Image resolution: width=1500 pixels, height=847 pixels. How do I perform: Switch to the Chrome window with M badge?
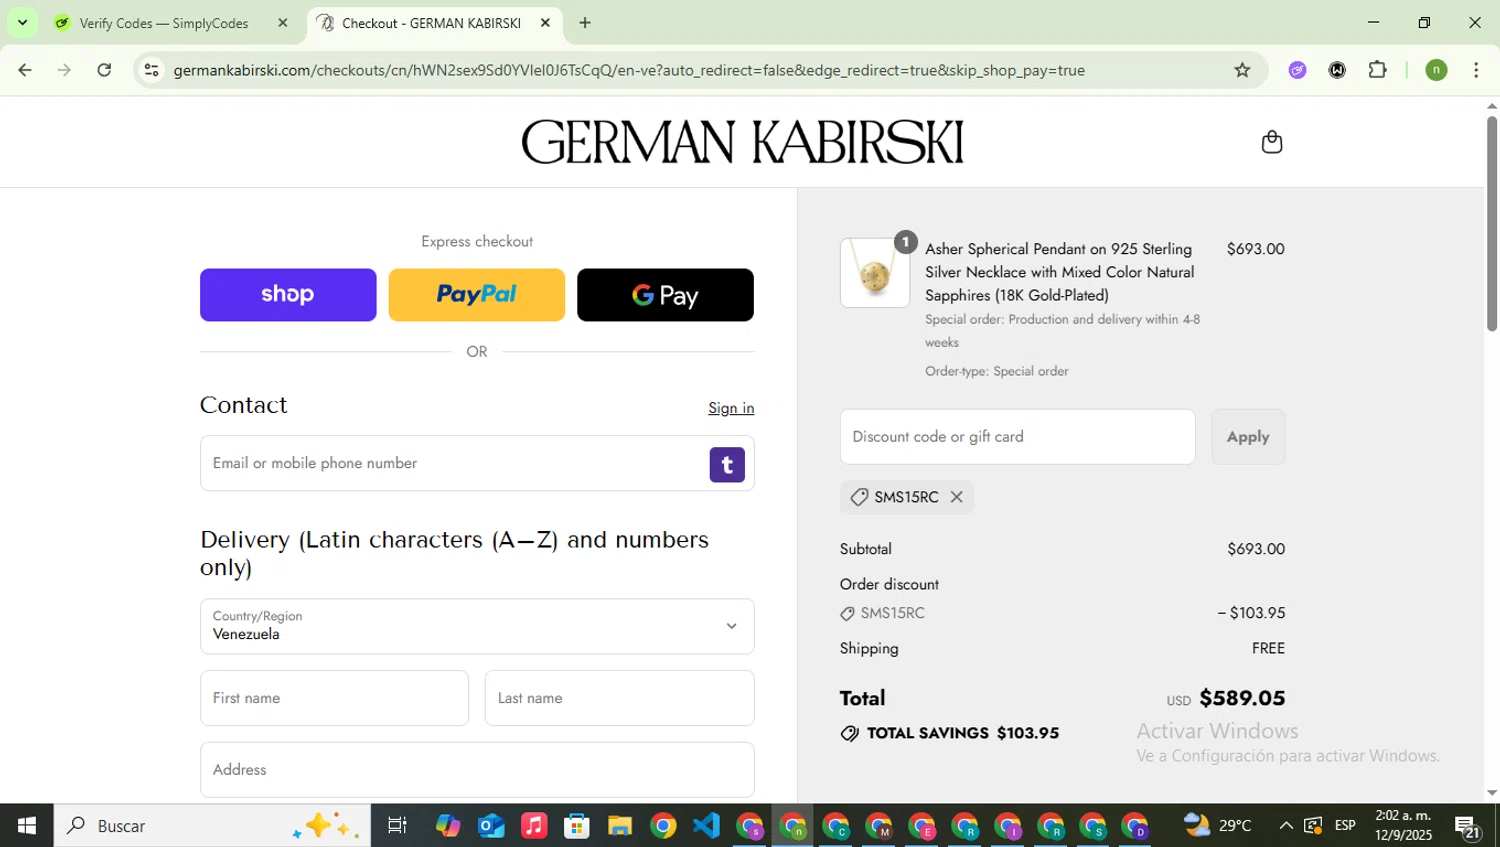click(878, 826)
